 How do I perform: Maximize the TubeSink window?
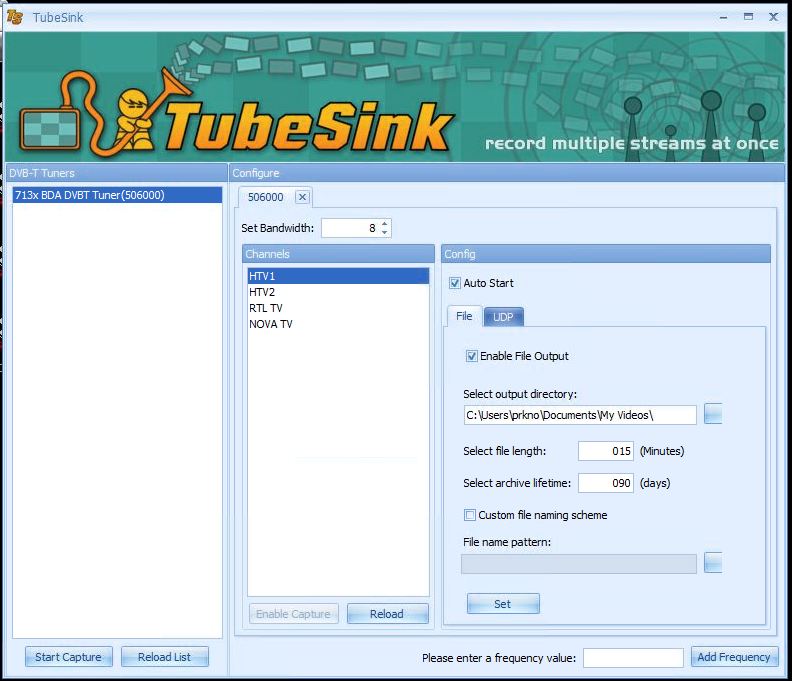tap(749, 17)
